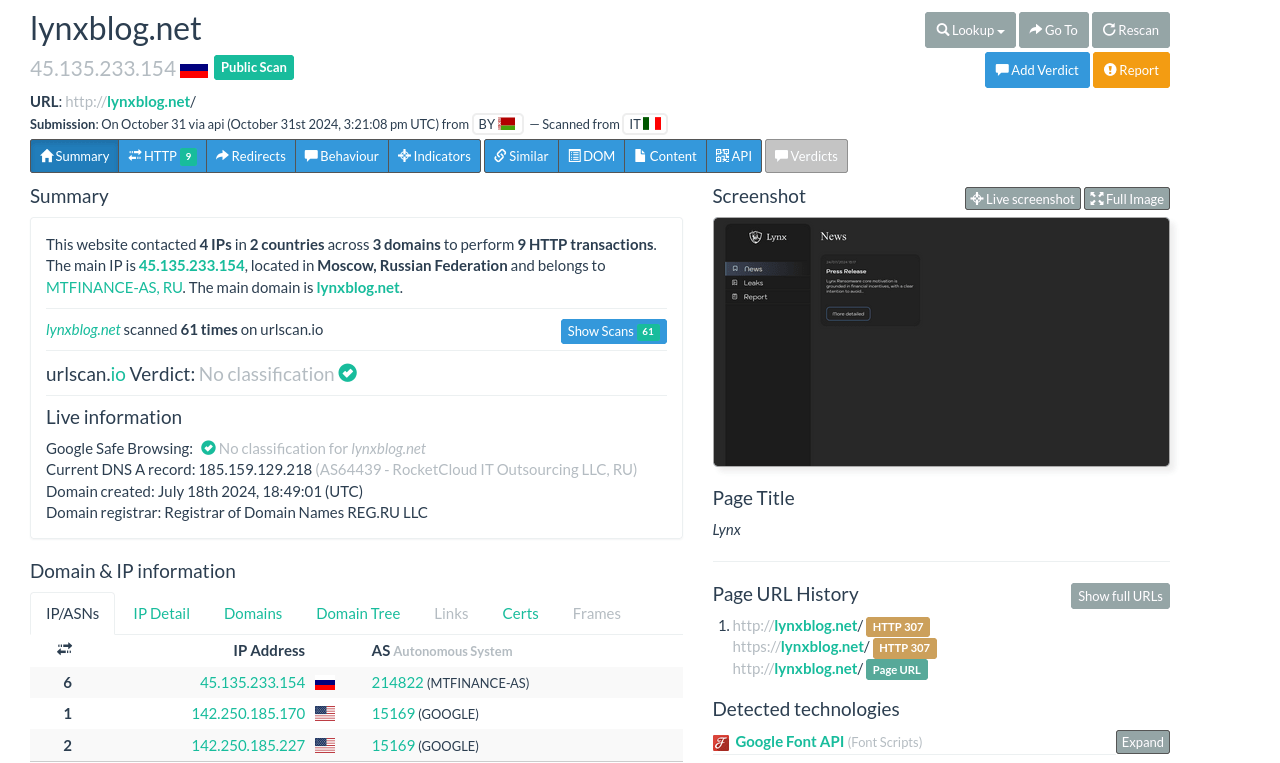1280x763 pixels.
Task: Rescan the website with the Rescan button
Action: pyautogui.click(x=1130, y=30)
